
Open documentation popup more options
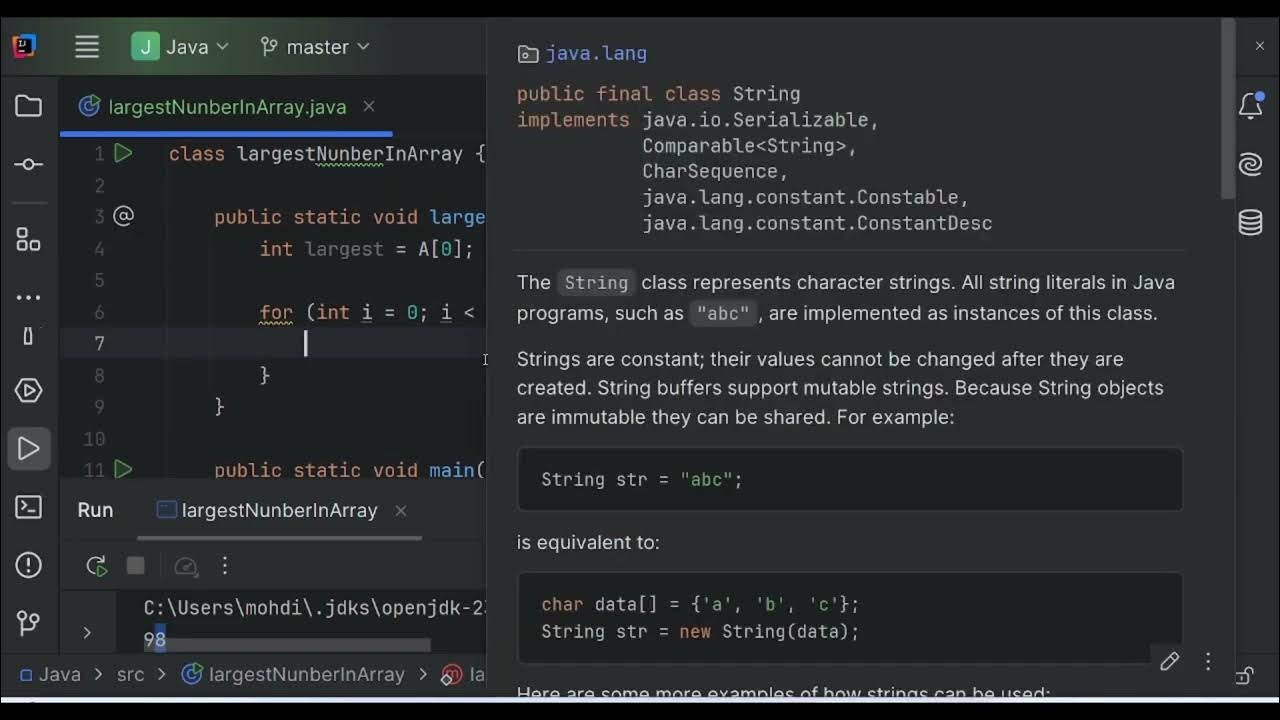pos(1208,661)
